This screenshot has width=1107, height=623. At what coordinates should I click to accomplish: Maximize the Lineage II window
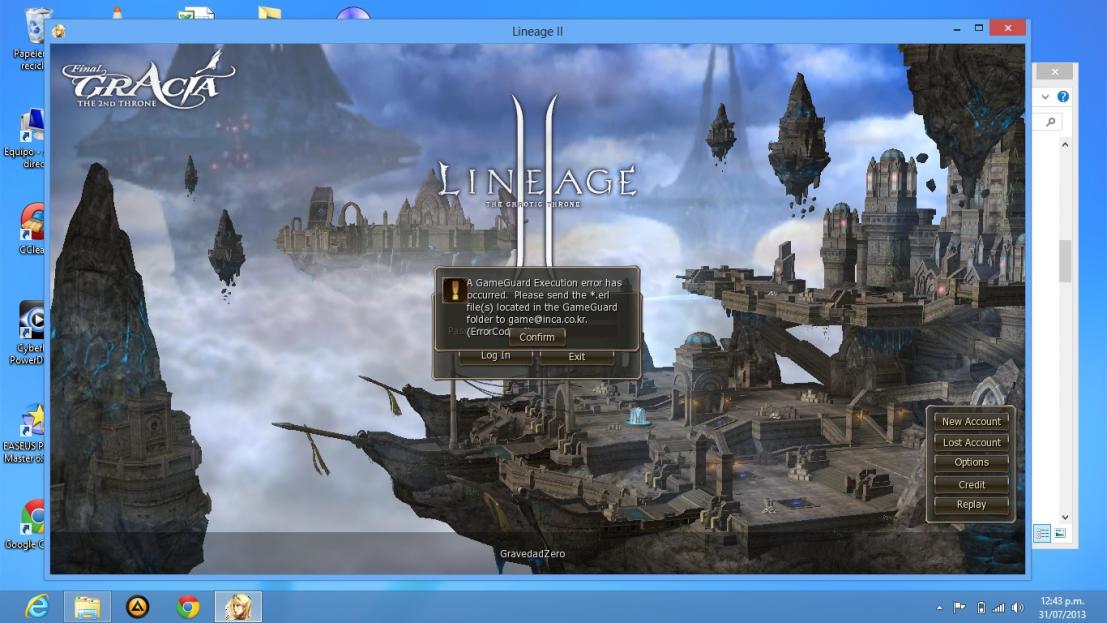[979, 28]
